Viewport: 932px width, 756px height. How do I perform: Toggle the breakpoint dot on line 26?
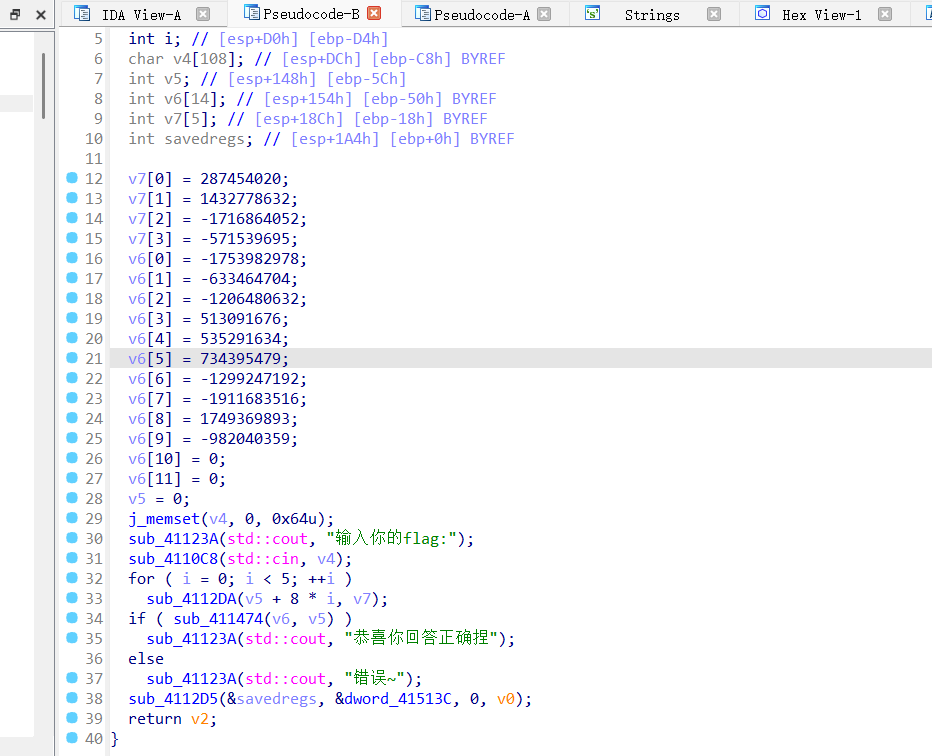pyautogui.click(x=72, y=458)
